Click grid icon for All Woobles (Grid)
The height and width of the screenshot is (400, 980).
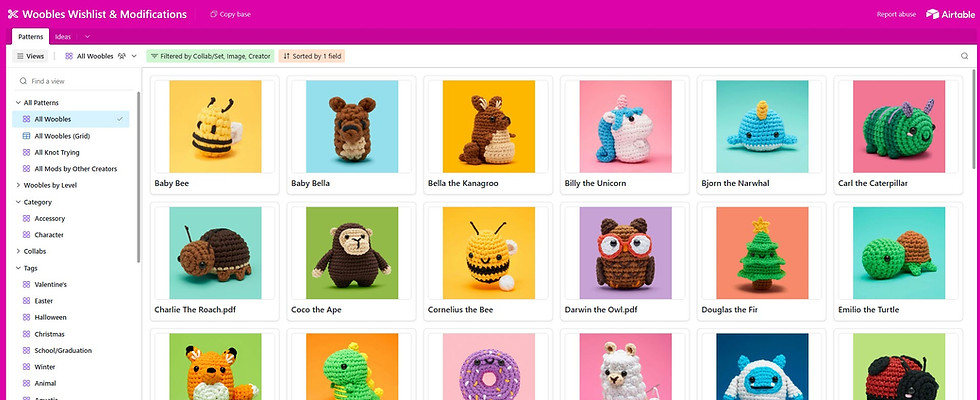(x=26, y=136)
